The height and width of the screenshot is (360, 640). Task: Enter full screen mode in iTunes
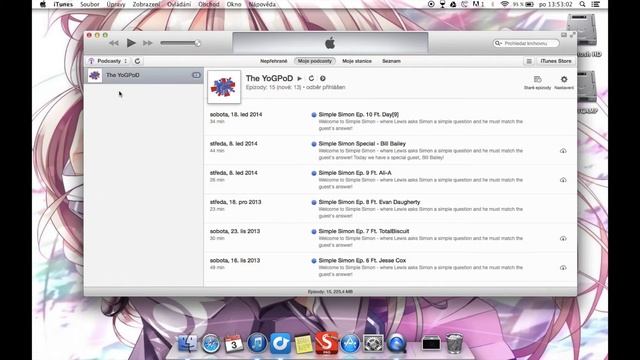[x=572, y=36]
